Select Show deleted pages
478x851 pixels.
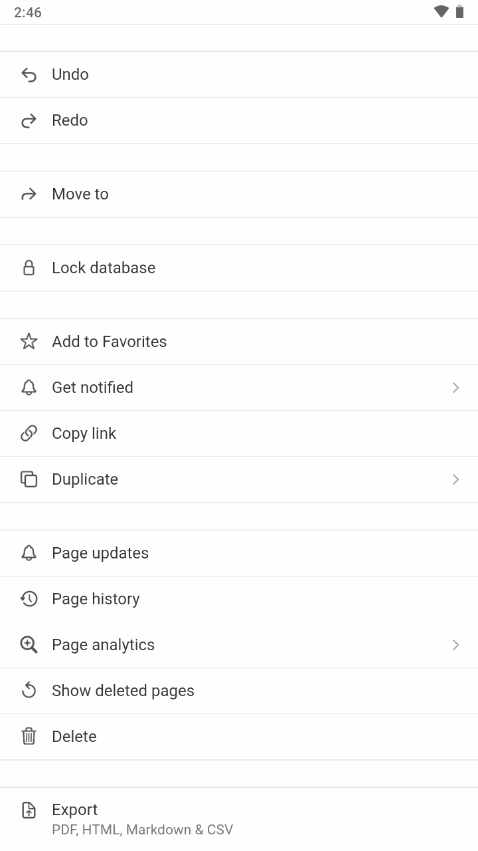239,690
